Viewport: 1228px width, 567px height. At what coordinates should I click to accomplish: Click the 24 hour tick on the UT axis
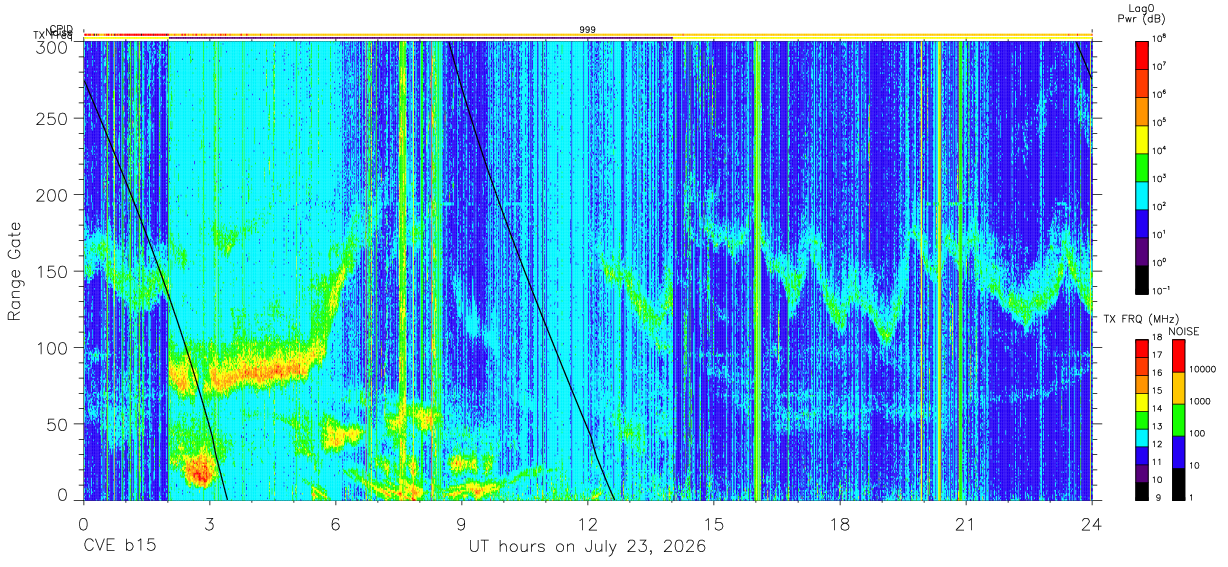coord(1091,523)
